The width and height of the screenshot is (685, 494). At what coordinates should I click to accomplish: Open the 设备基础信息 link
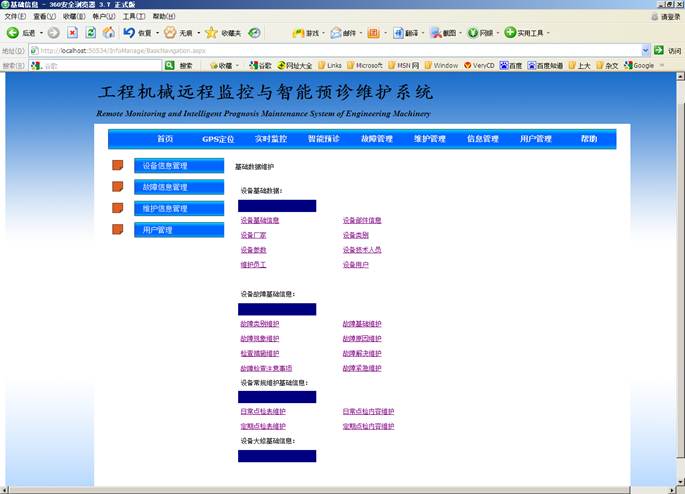point(259,220)
